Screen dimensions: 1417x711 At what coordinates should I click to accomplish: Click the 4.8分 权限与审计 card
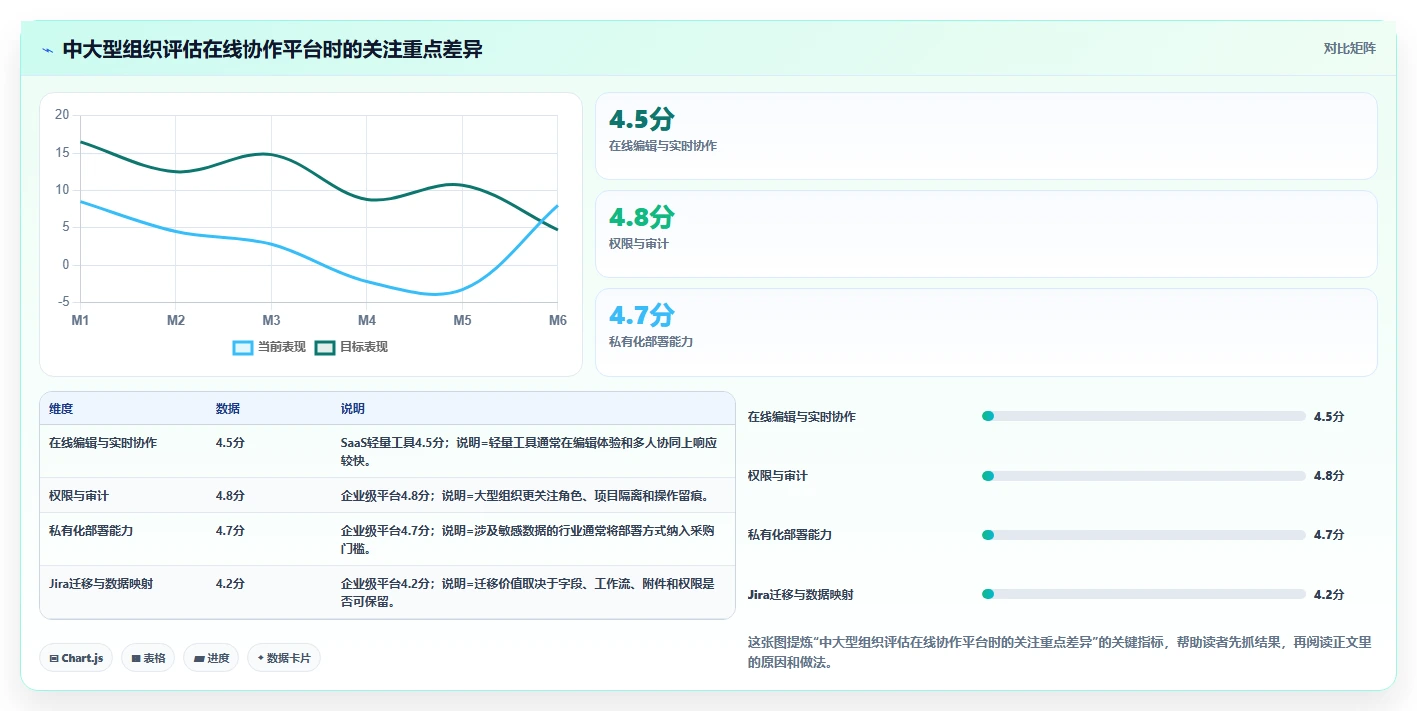(986, 234)
